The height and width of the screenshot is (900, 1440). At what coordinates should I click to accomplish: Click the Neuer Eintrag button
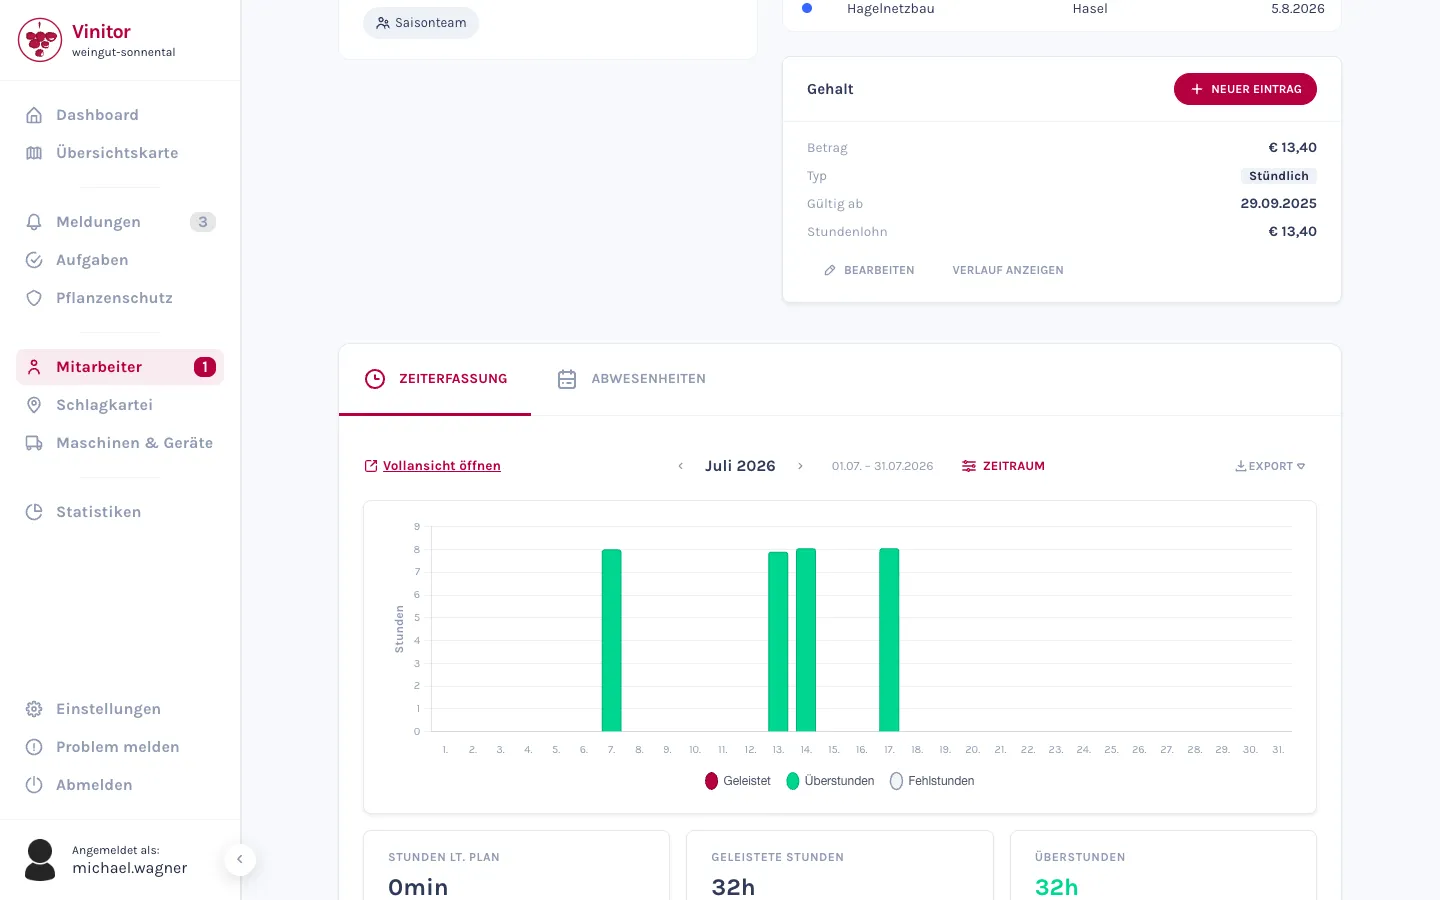pos(1245,89)
